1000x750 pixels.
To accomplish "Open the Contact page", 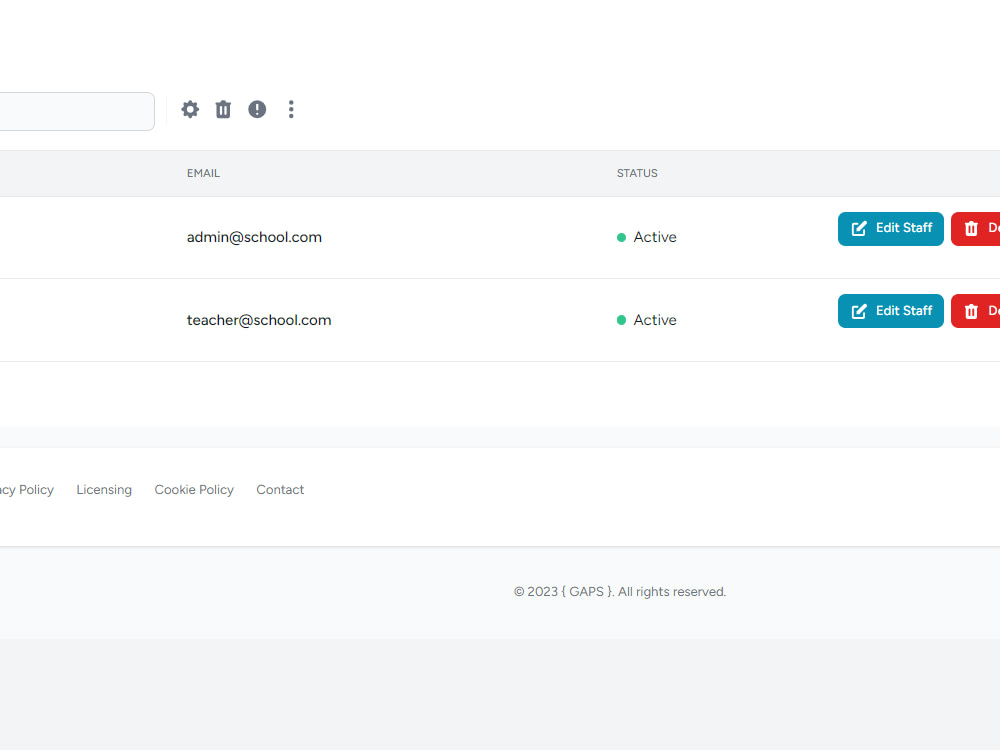I will pyautogui.click(x=280, y=489).
